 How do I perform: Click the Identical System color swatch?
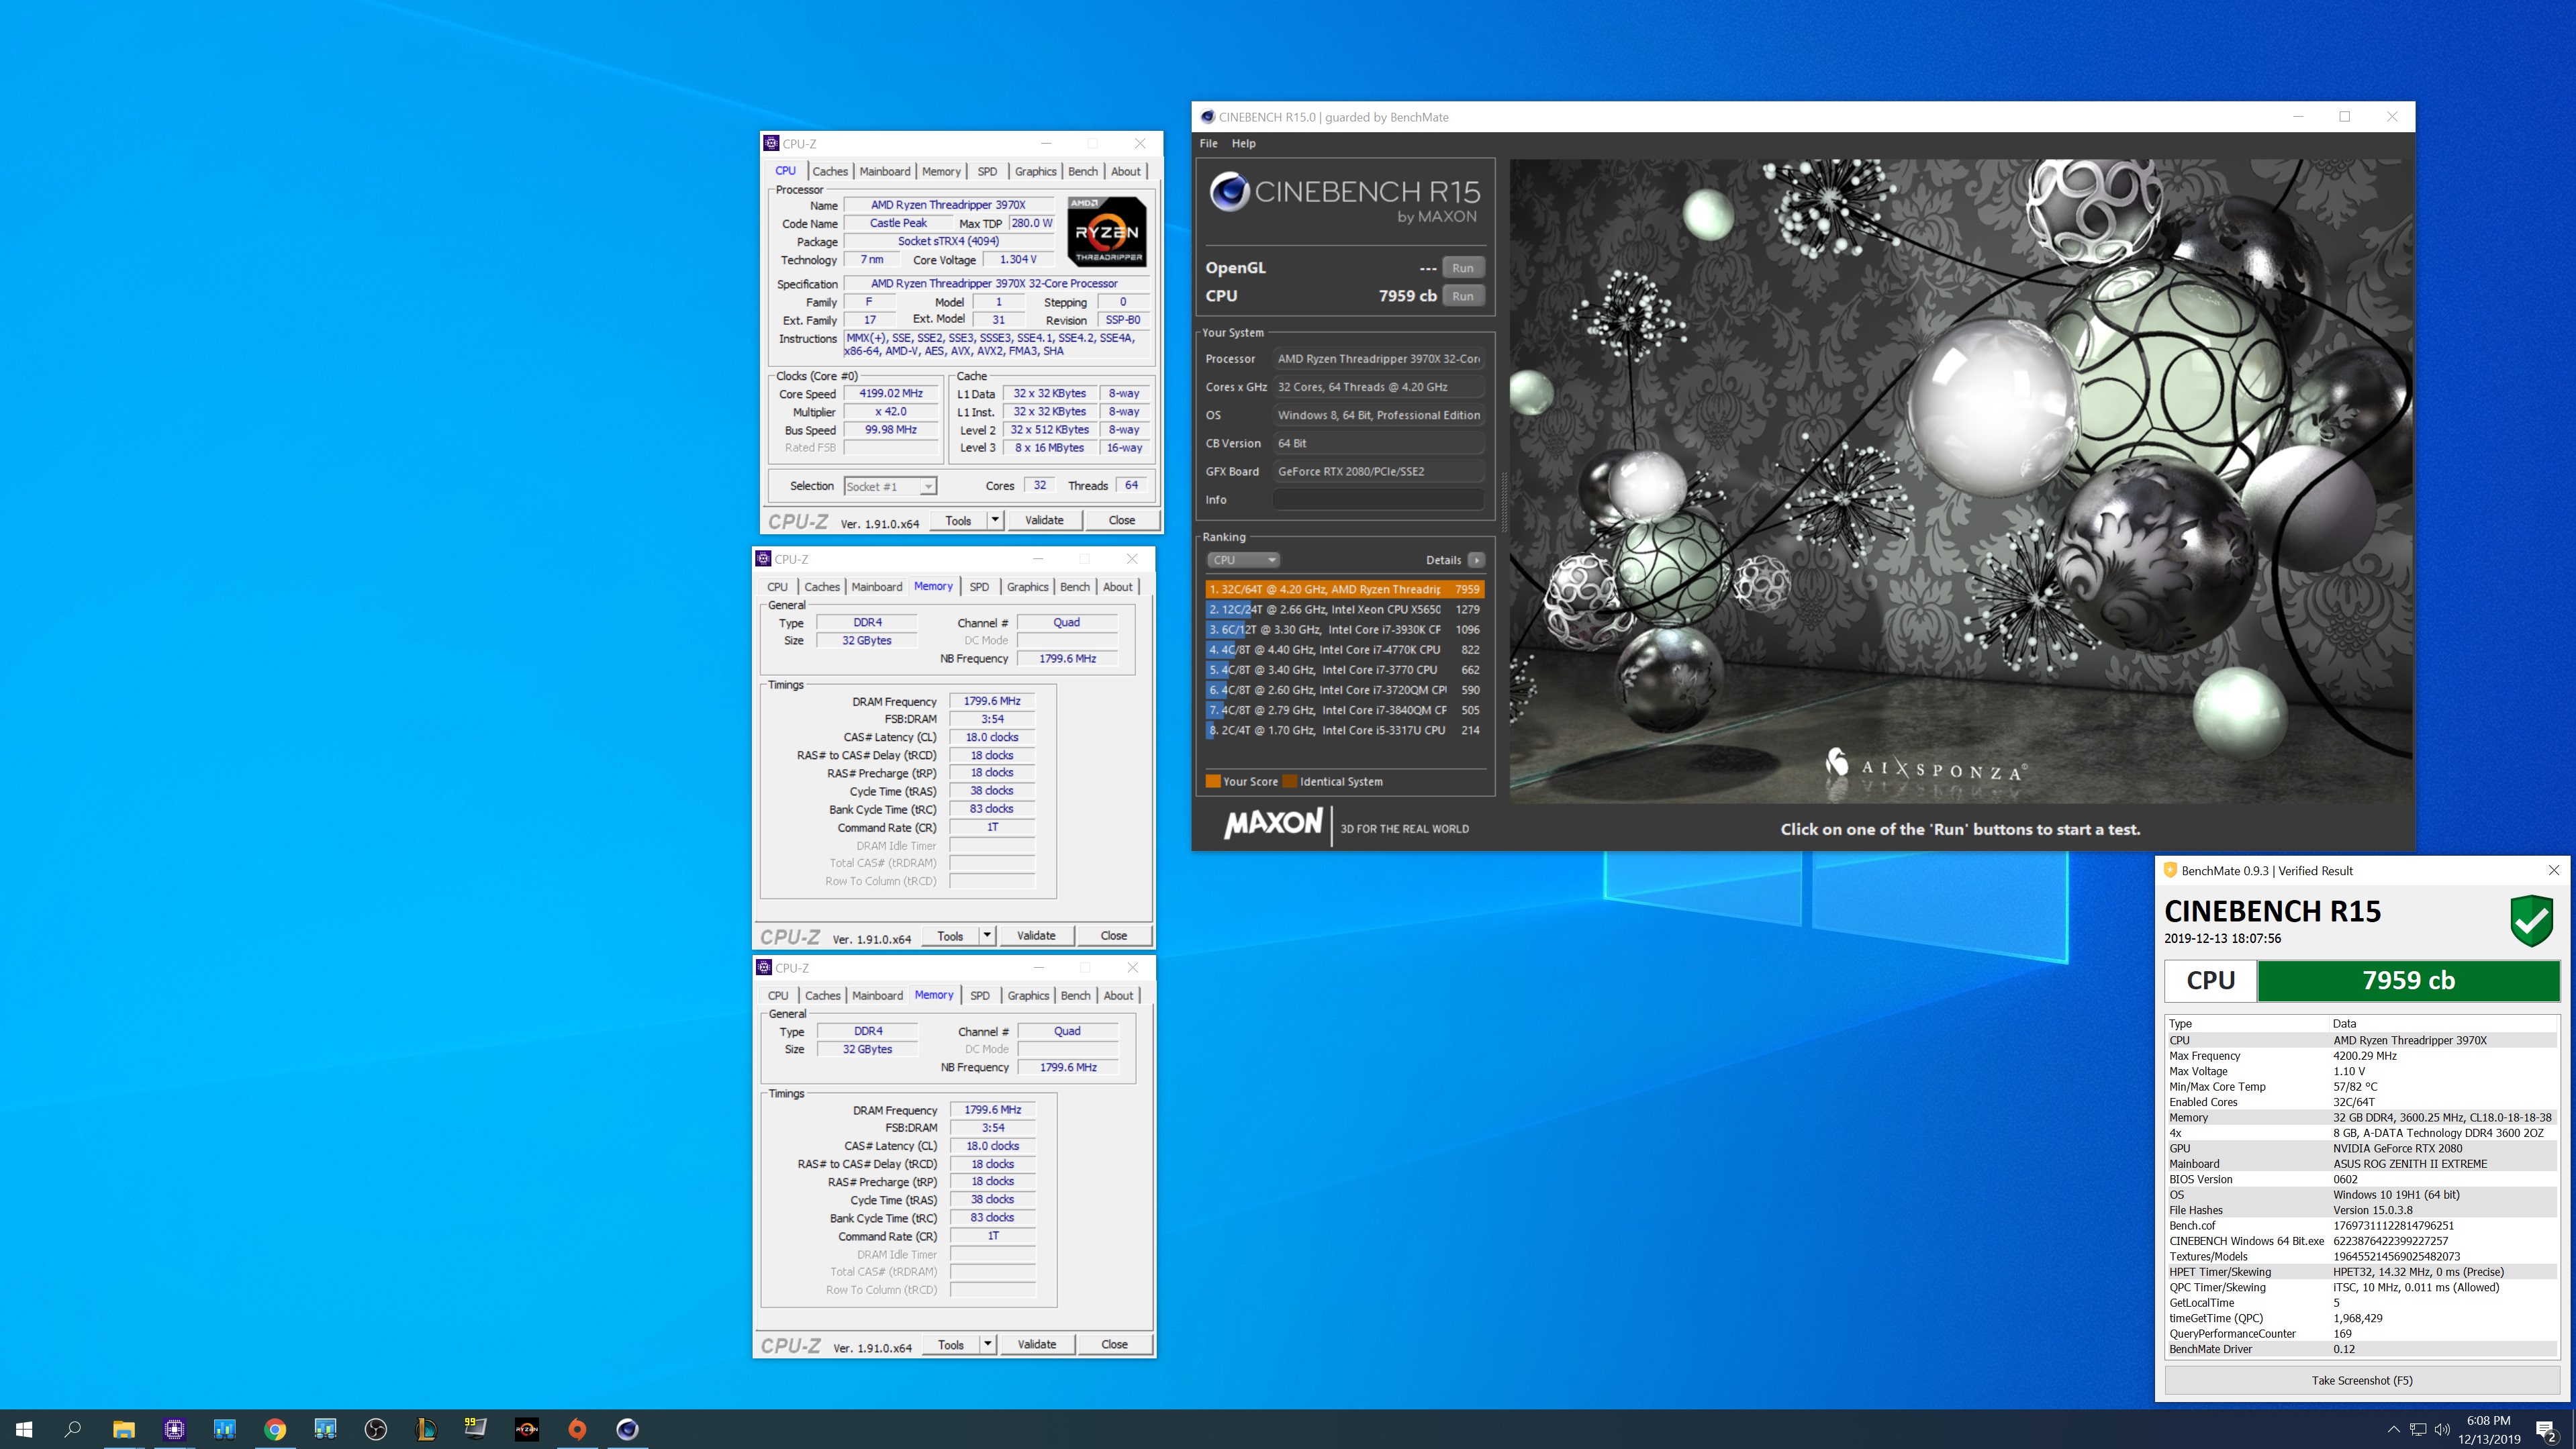(1290, 781)
